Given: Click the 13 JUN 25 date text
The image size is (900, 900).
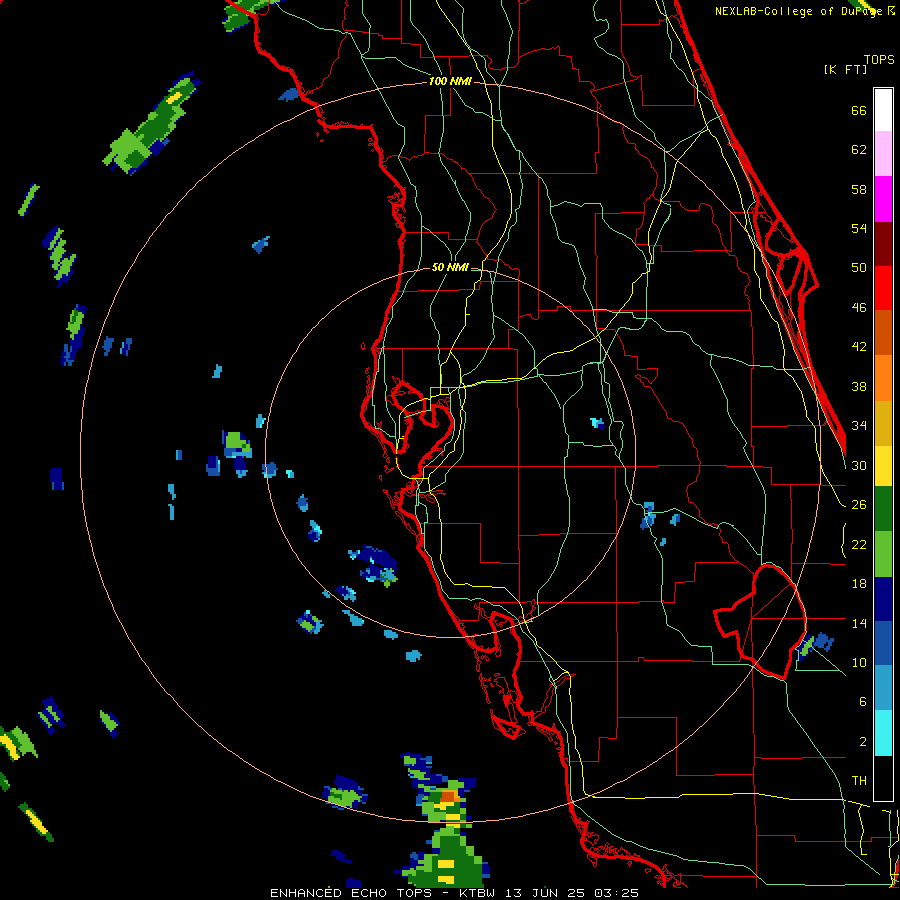Looking at the screenshot, I should 545,893.
